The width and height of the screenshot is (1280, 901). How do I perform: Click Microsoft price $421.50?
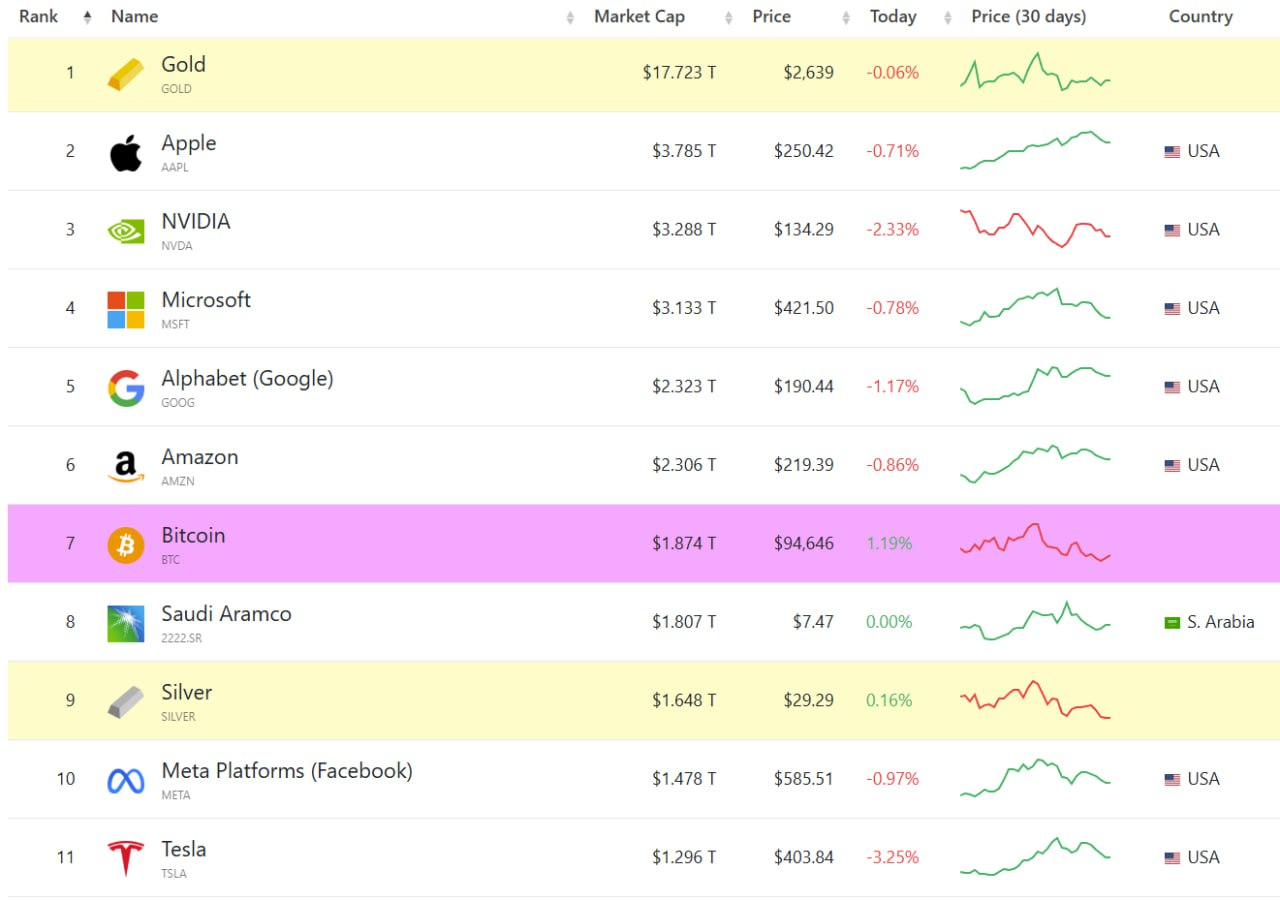(803, 308)
